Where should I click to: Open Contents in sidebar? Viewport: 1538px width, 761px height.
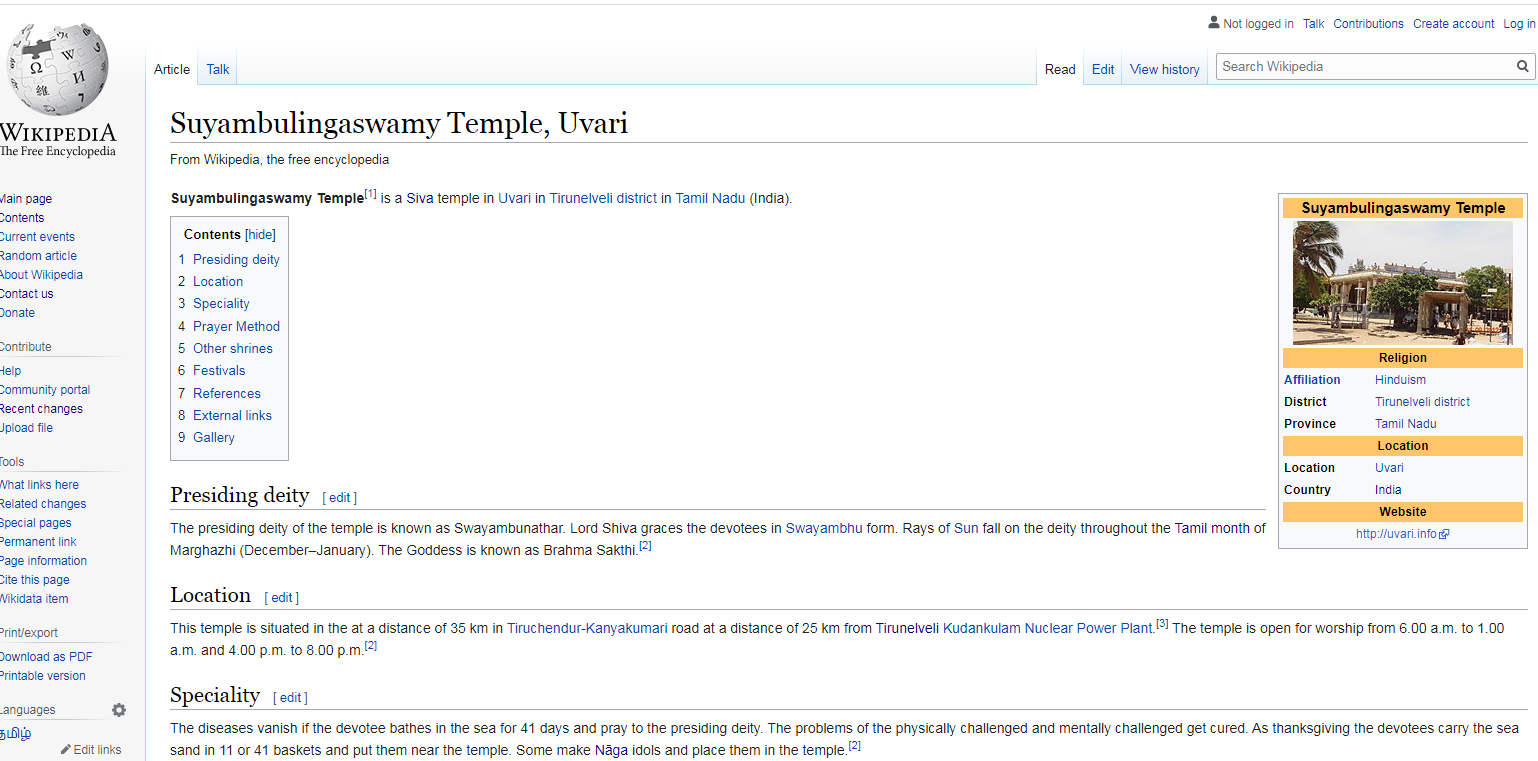coord(22,218)
